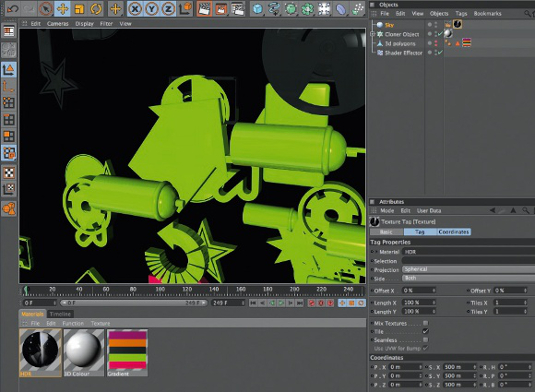The width and height of the screenshot is (535, 392).
Task: Activate Edges mode in left toolbar
Action: 9,119
